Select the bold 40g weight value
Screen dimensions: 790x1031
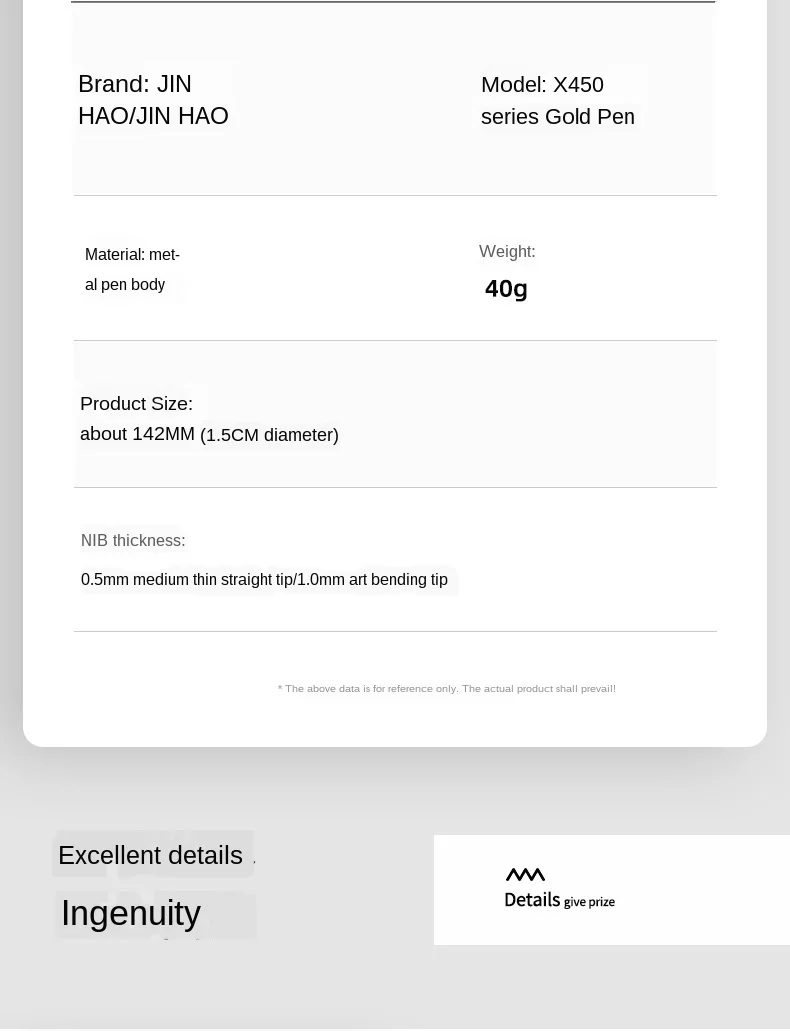pyautogui.click(x=506, y=289)
